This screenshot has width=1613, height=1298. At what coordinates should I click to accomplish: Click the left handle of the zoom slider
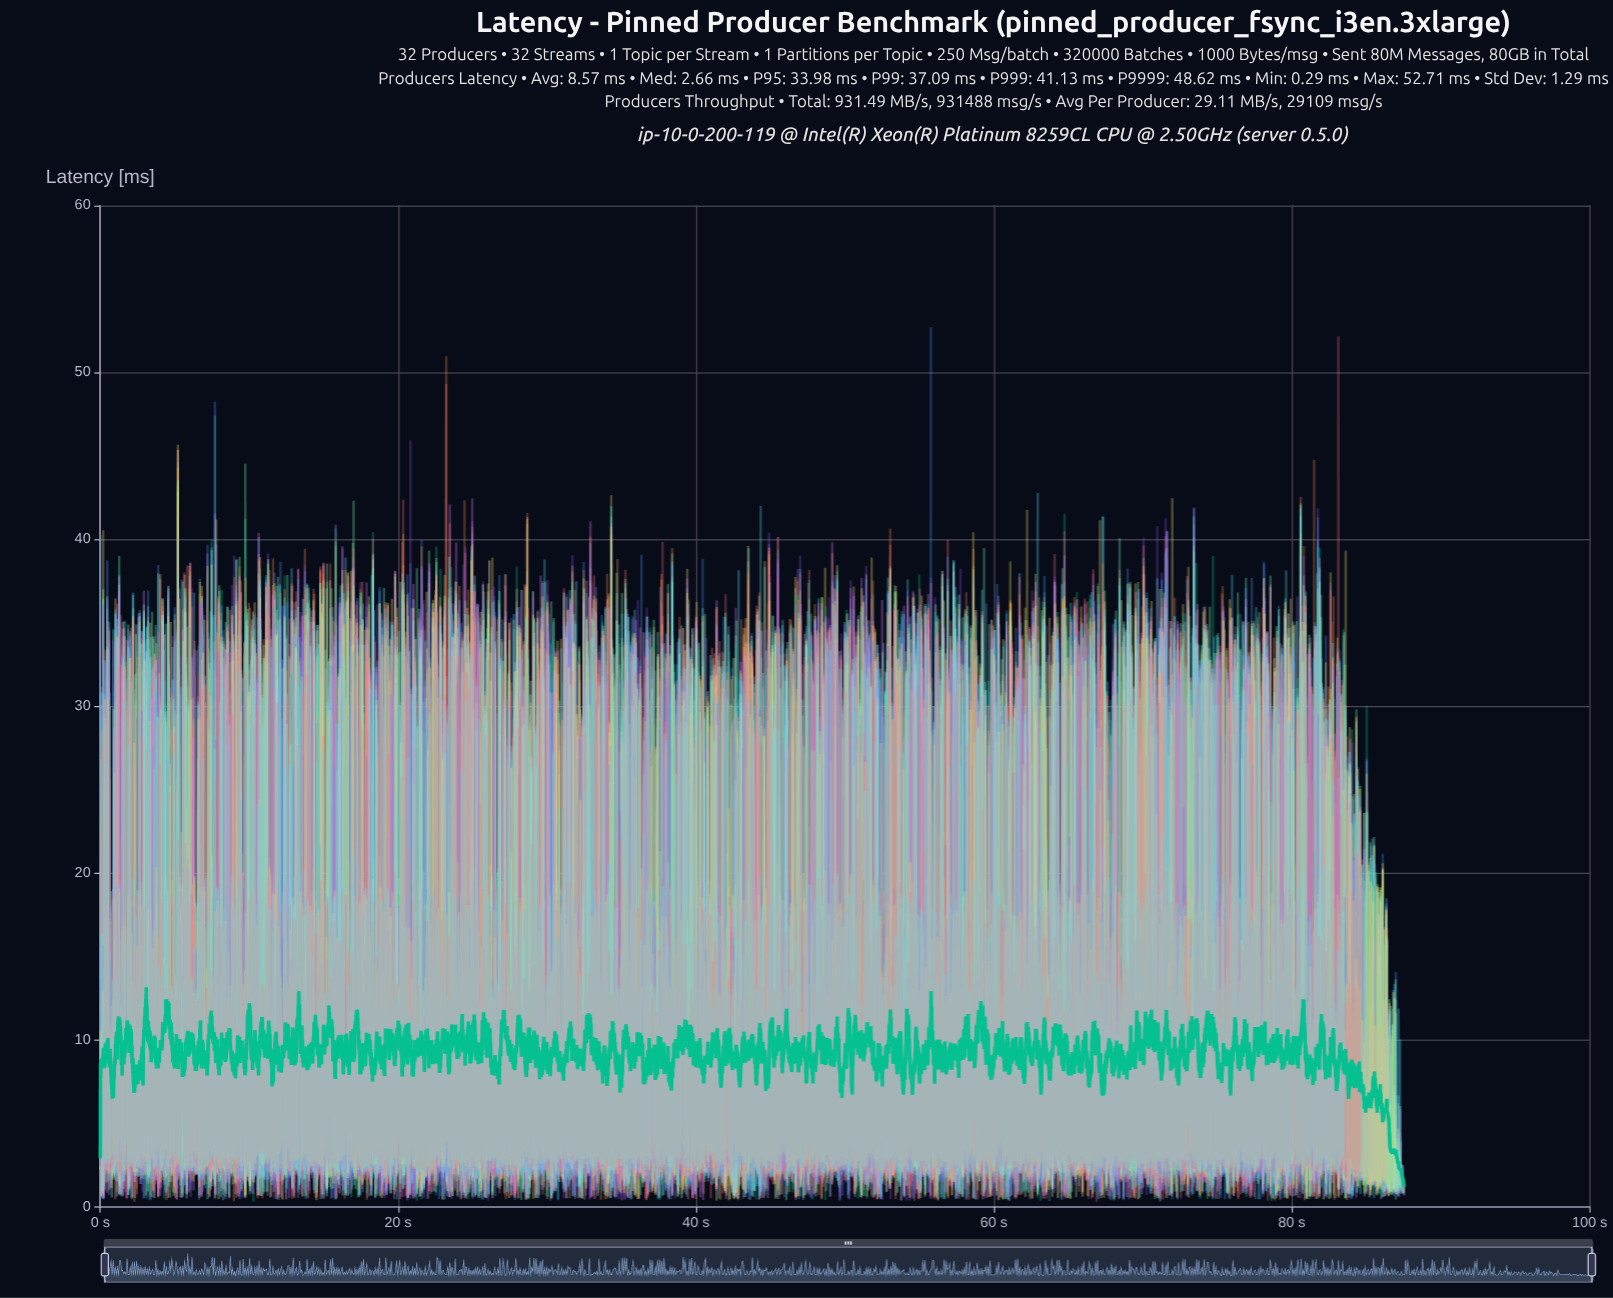pyautogui.click(x=105, y=1265)
